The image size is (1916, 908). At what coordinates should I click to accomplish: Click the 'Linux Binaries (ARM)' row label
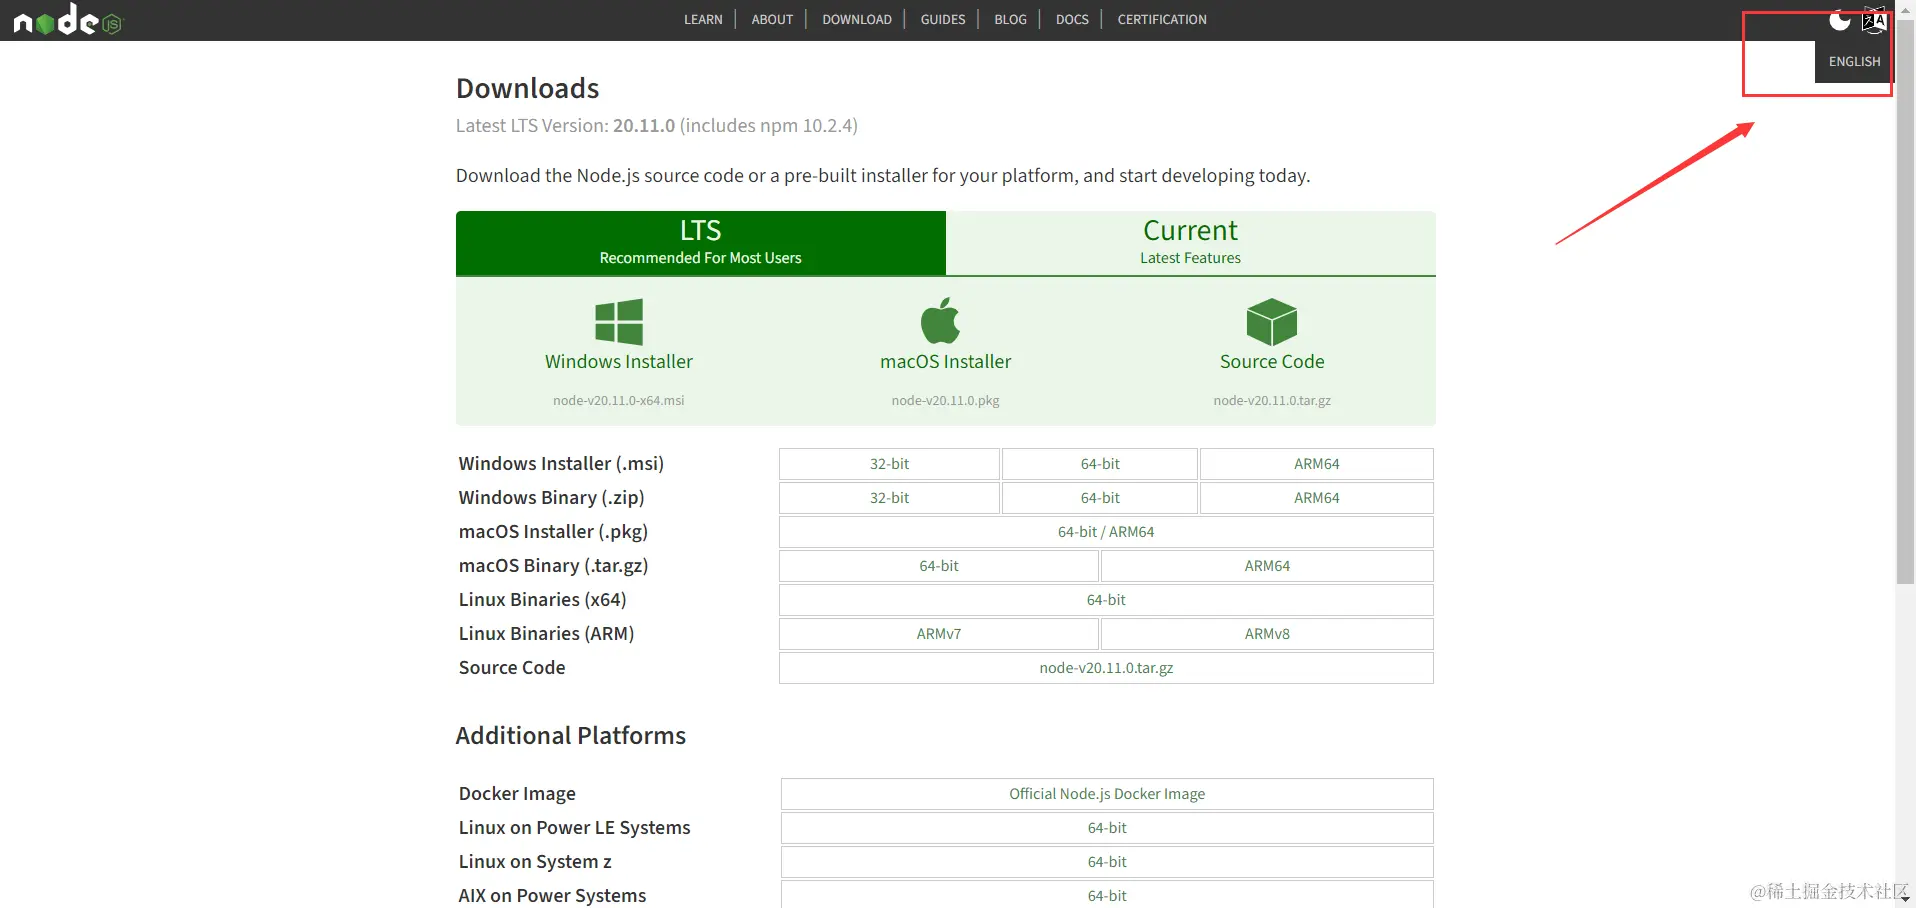tap(546, 634)
